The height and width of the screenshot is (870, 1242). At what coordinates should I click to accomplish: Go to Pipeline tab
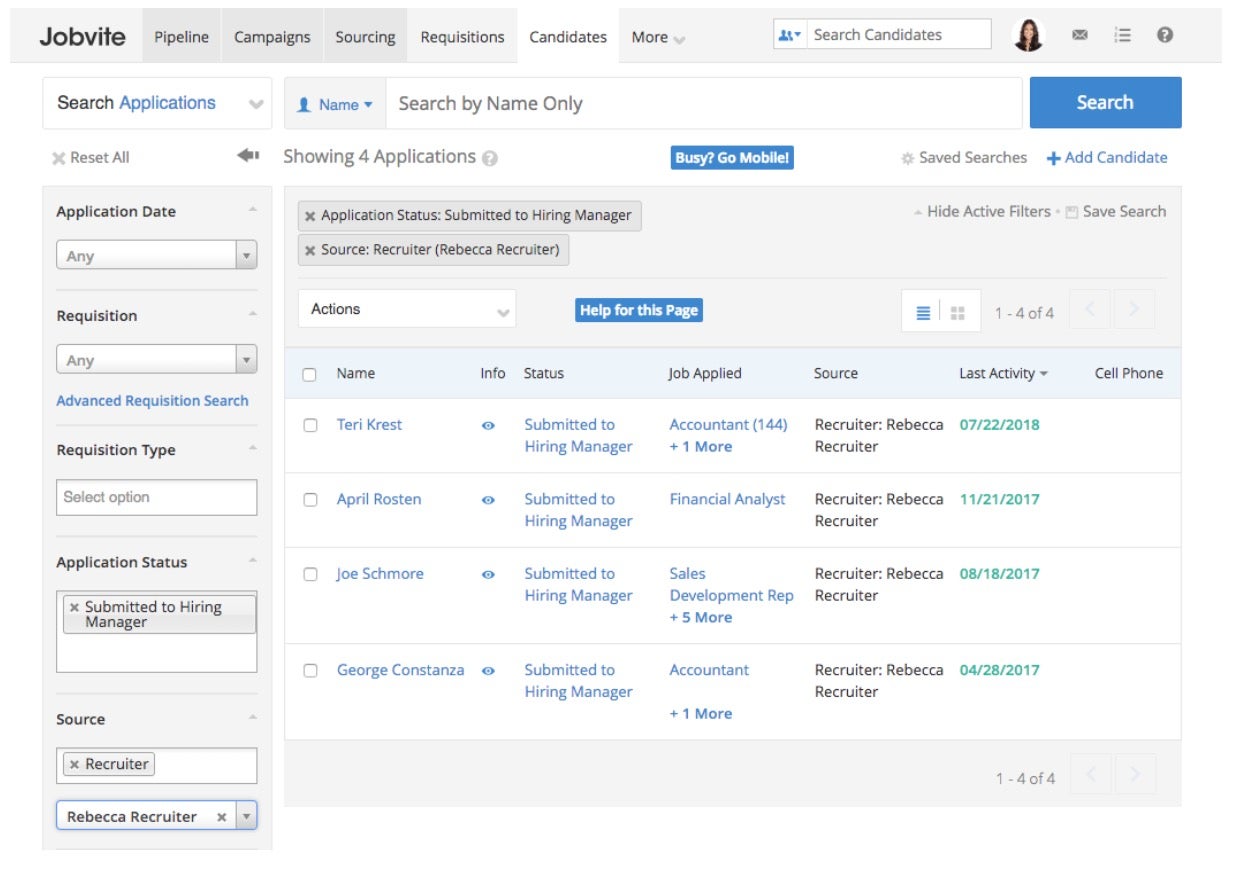point(182,37)
